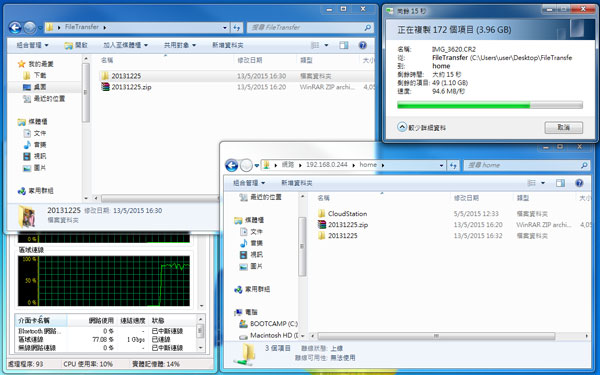This screenshot has height=375, width=600.
Task: Open Macintosh HD drive in the home sidebar
Action: coord(269,335)
